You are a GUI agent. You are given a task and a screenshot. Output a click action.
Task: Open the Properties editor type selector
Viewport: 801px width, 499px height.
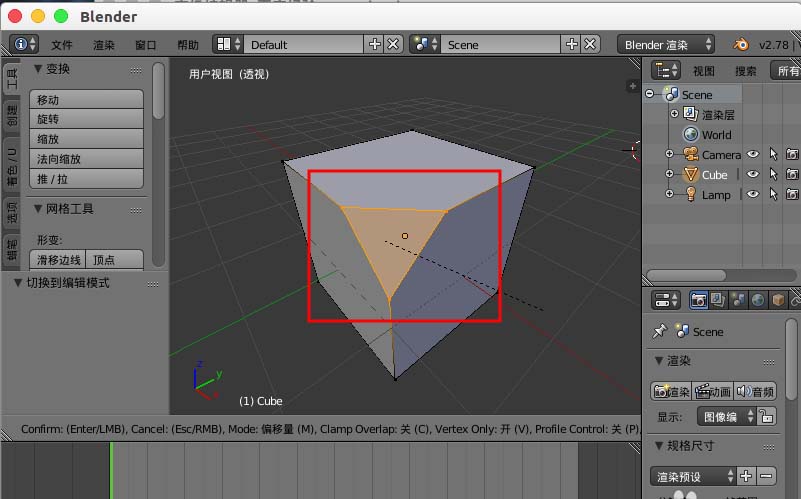[x=666, y=300]
